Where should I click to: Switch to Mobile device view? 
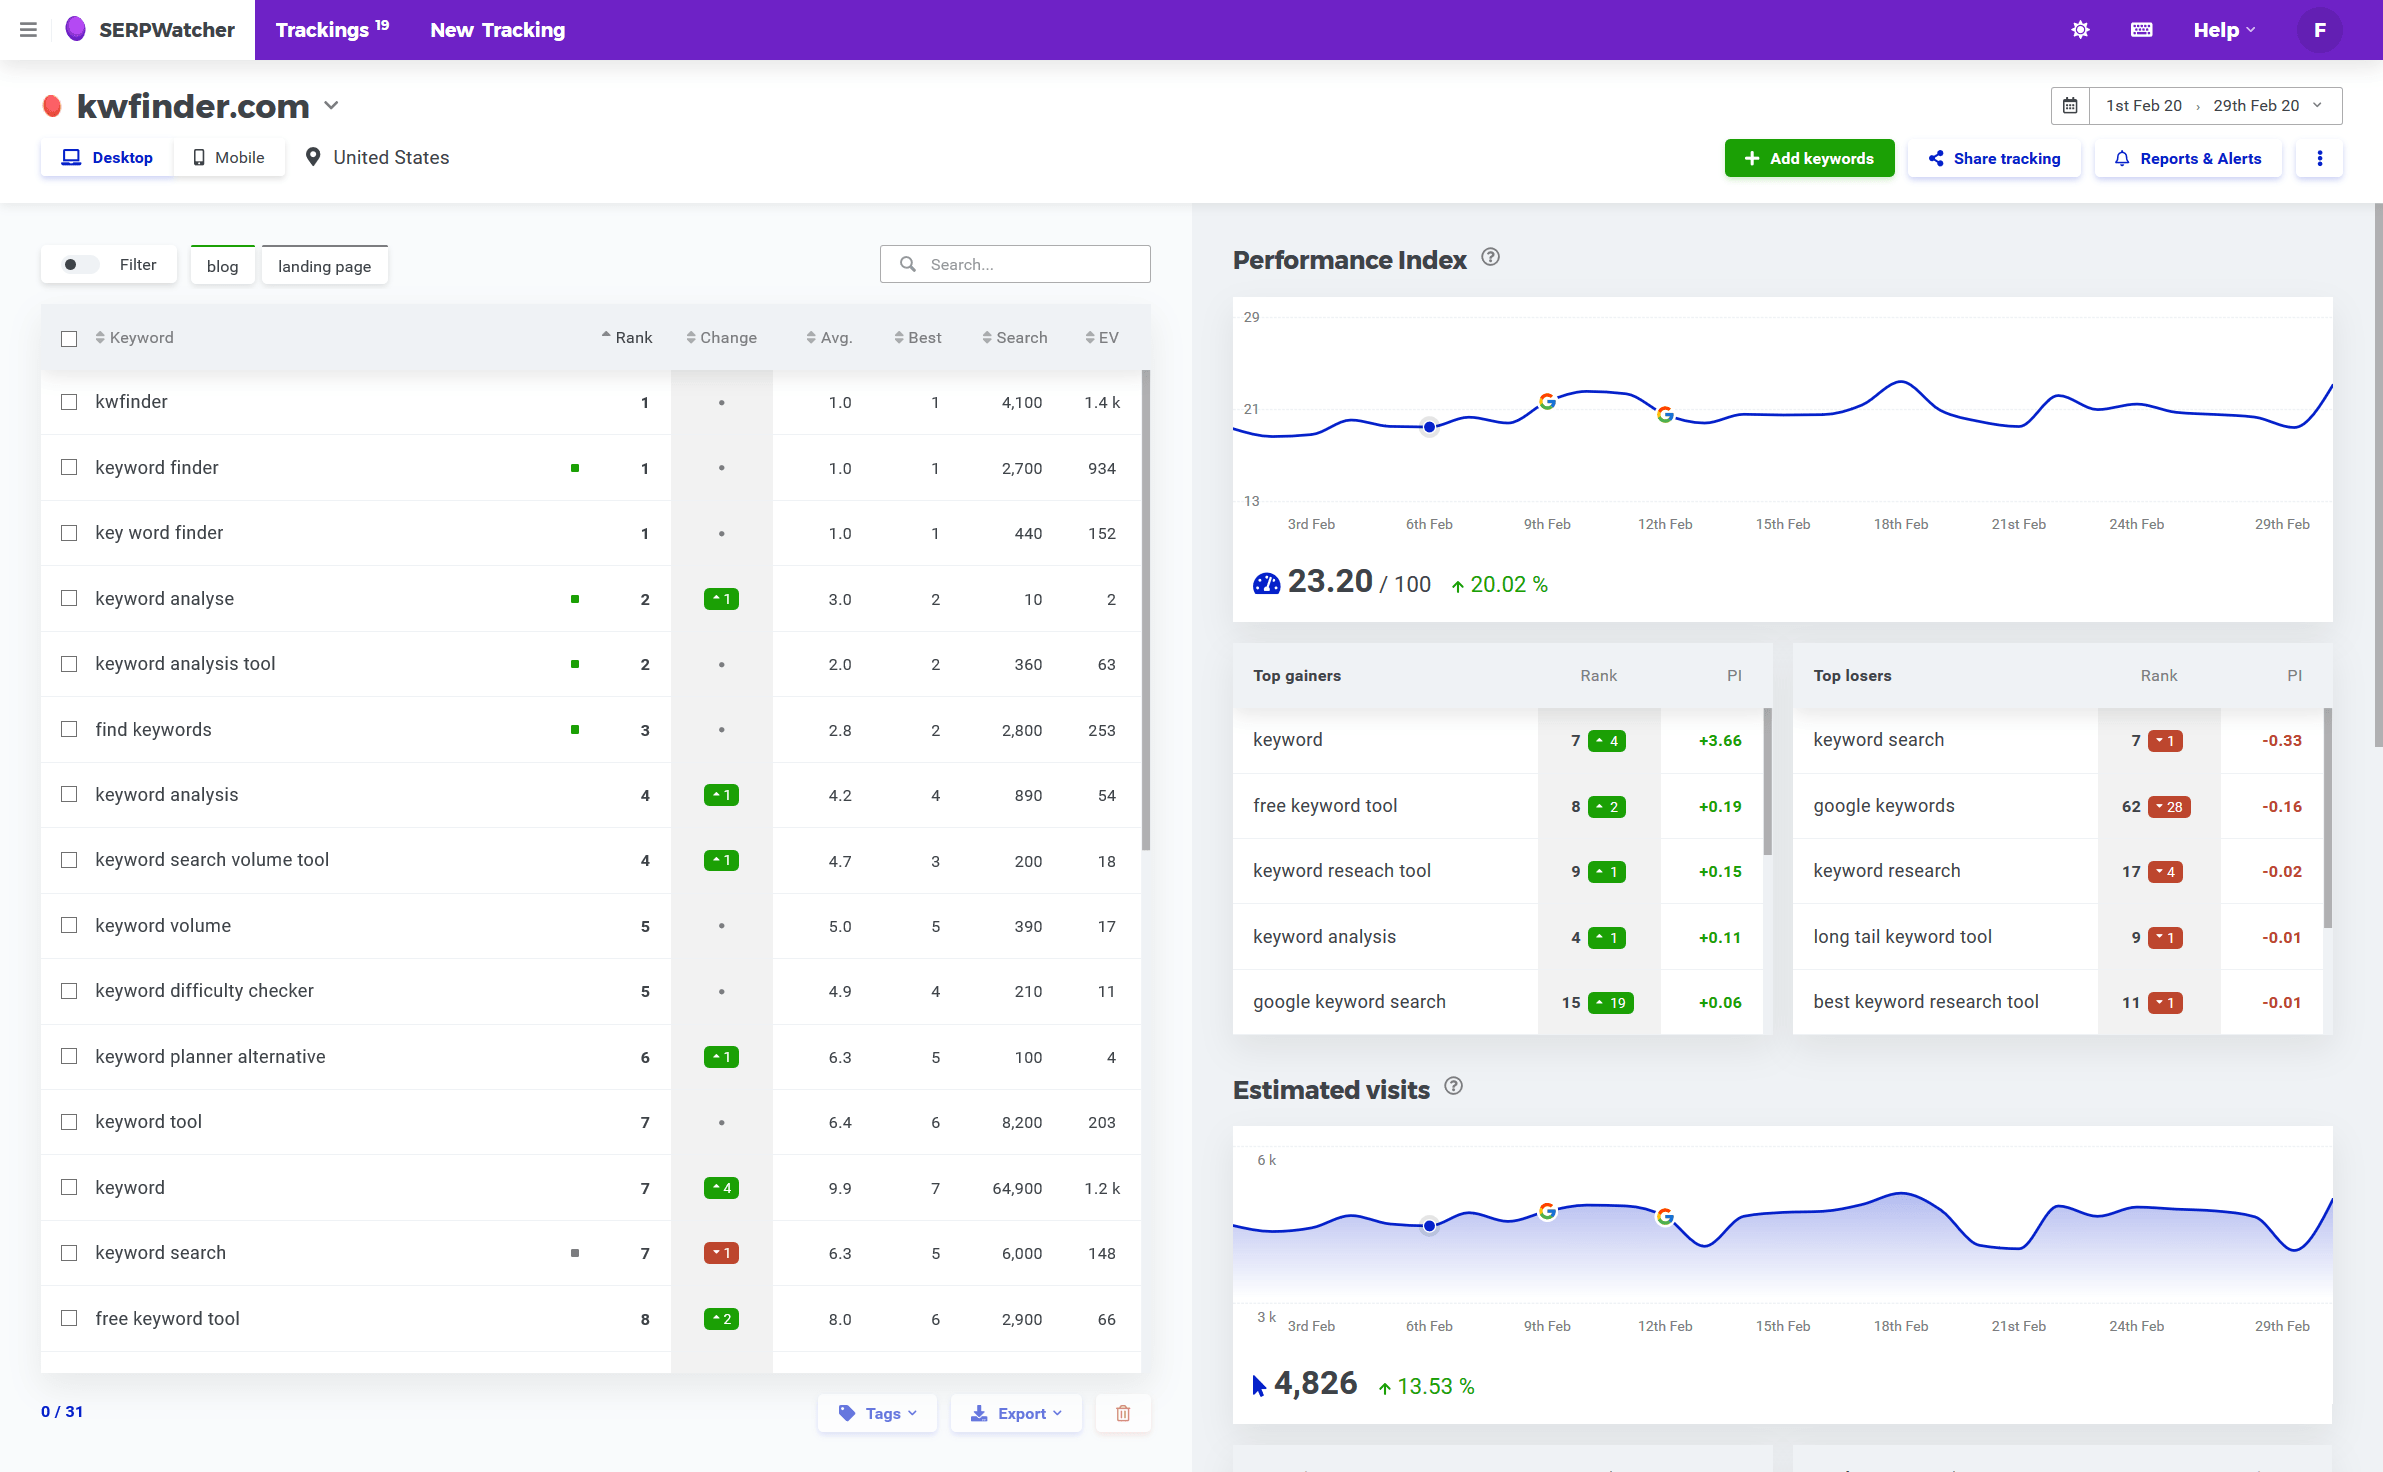(x=229, y=157)
